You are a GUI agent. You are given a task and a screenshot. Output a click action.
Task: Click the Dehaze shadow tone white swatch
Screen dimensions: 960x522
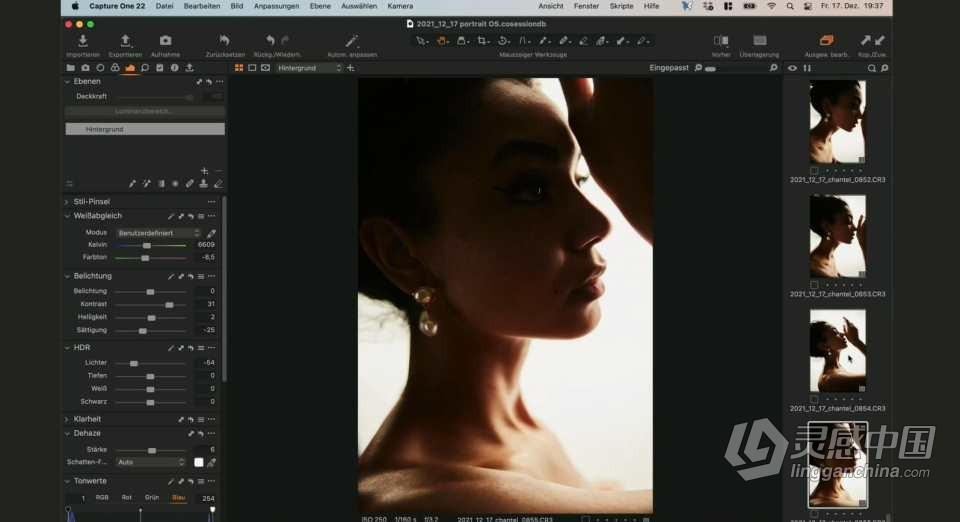coord(198,463)
